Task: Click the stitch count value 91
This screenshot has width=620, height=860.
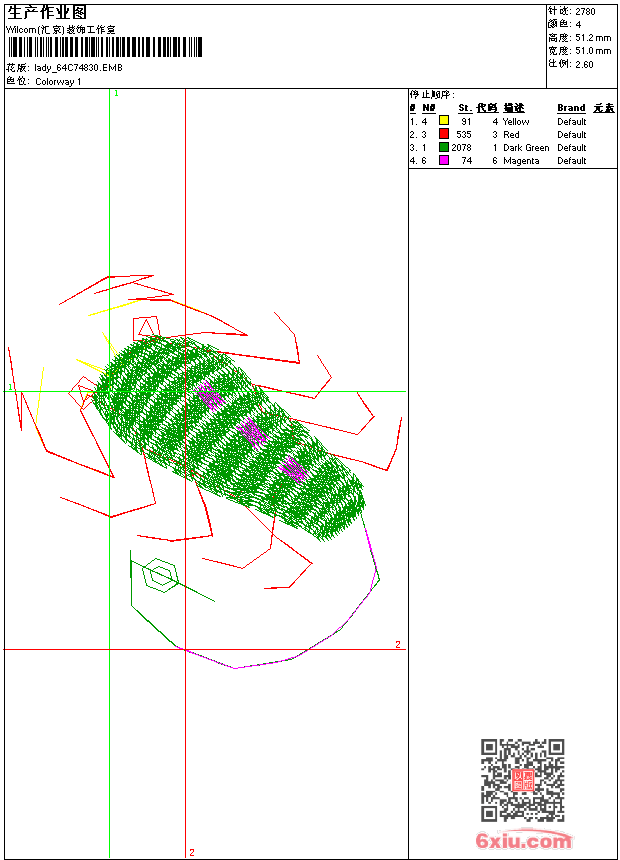Action: [466, 122]
